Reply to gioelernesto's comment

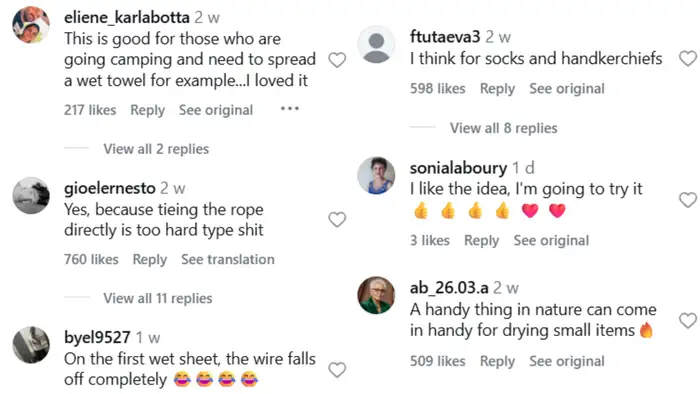pyautogui.click(x=150, y=259)
